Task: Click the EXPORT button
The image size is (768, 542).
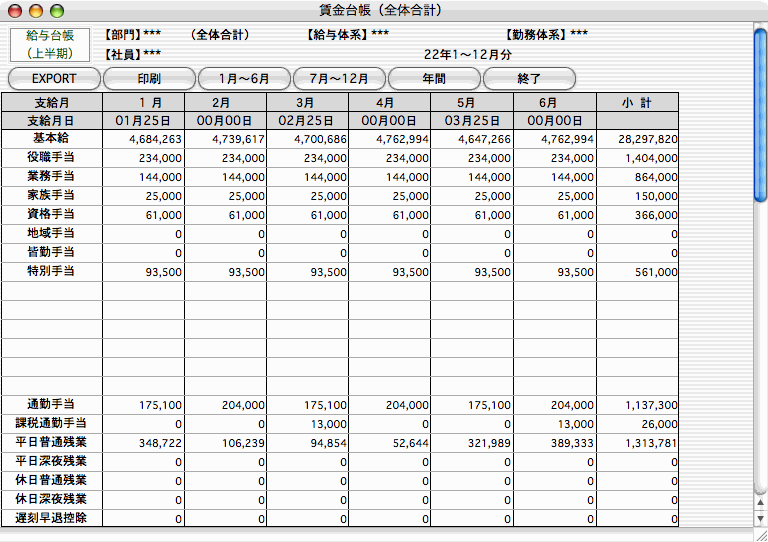Action: coord(54,78)
